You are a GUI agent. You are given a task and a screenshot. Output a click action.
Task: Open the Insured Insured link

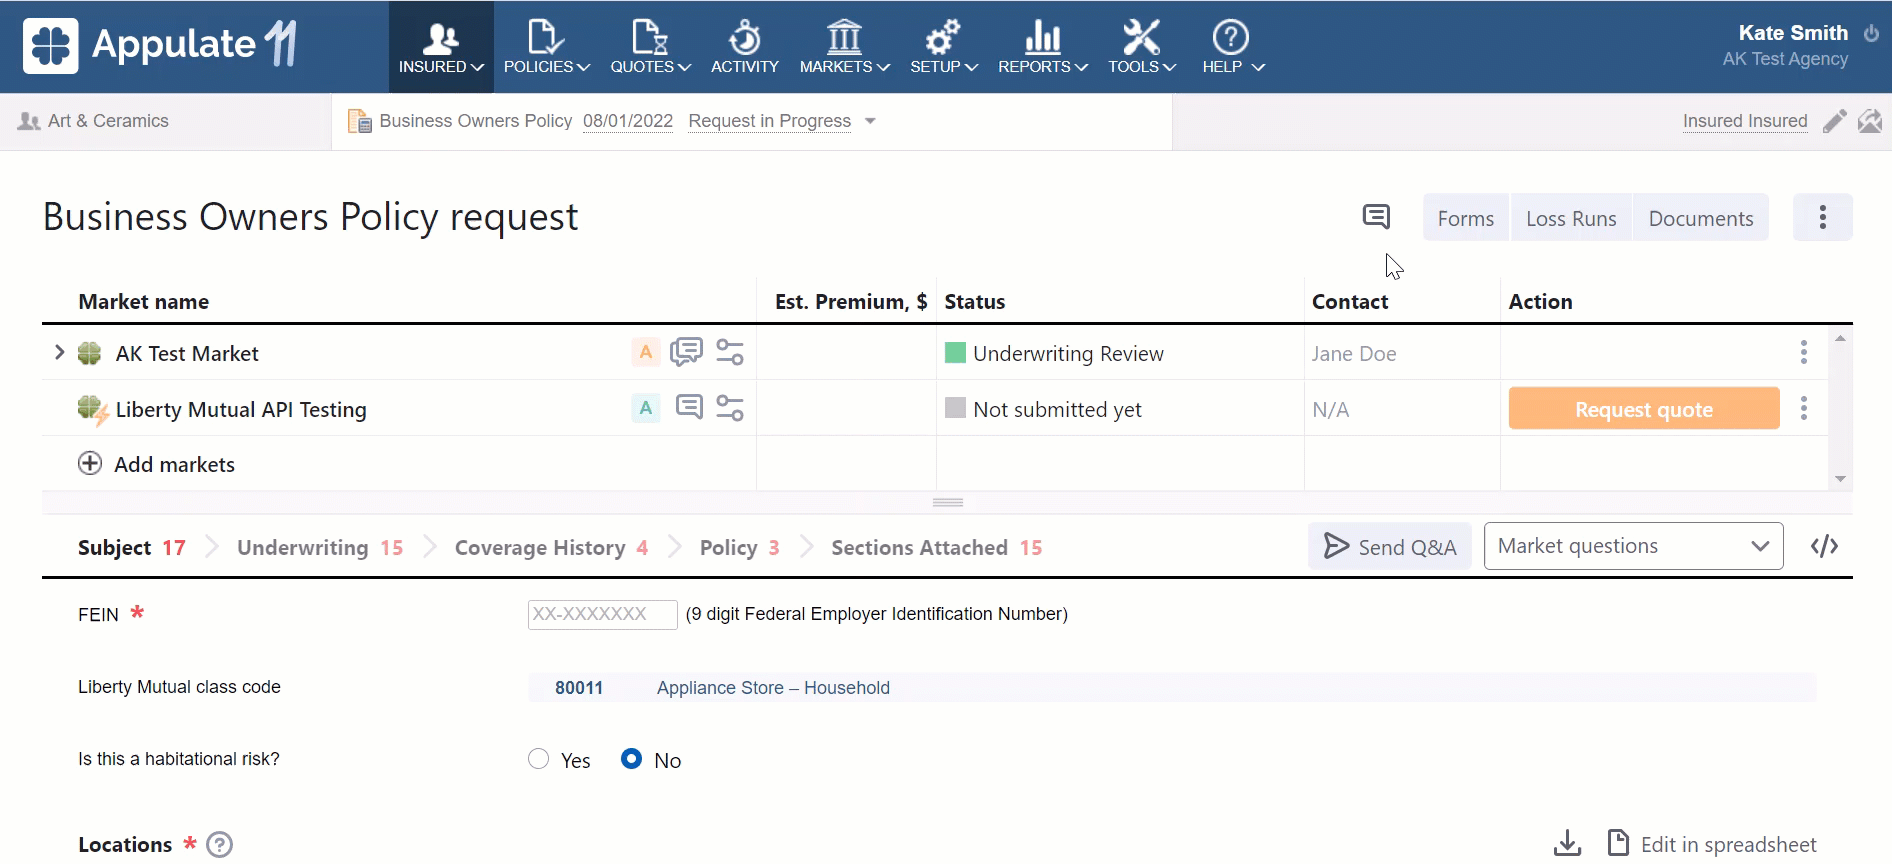pos(1745,121)
